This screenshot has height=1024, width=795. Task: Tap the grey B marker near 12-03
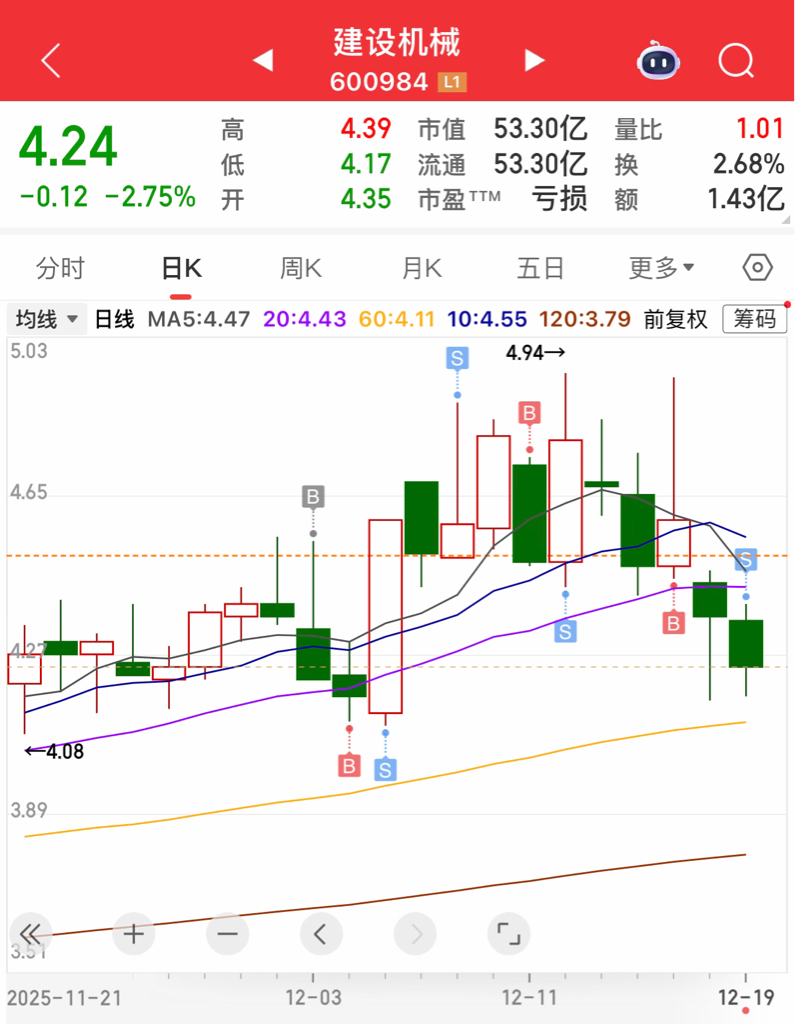point(313,497)
